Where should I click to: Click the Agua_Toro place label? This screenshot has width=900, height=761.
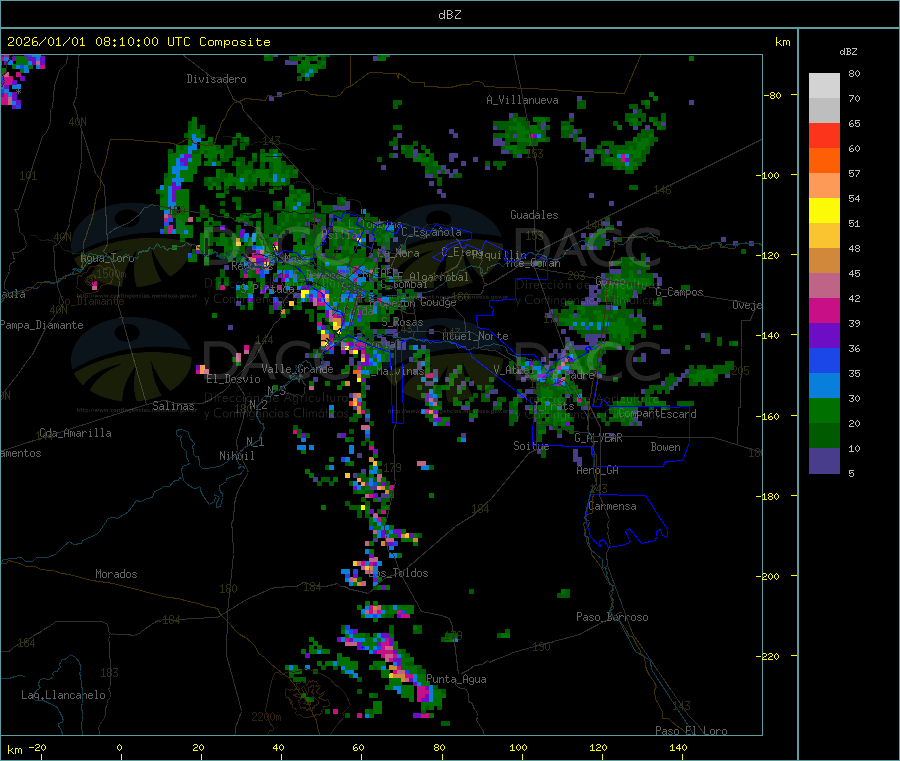coord(107,258)
